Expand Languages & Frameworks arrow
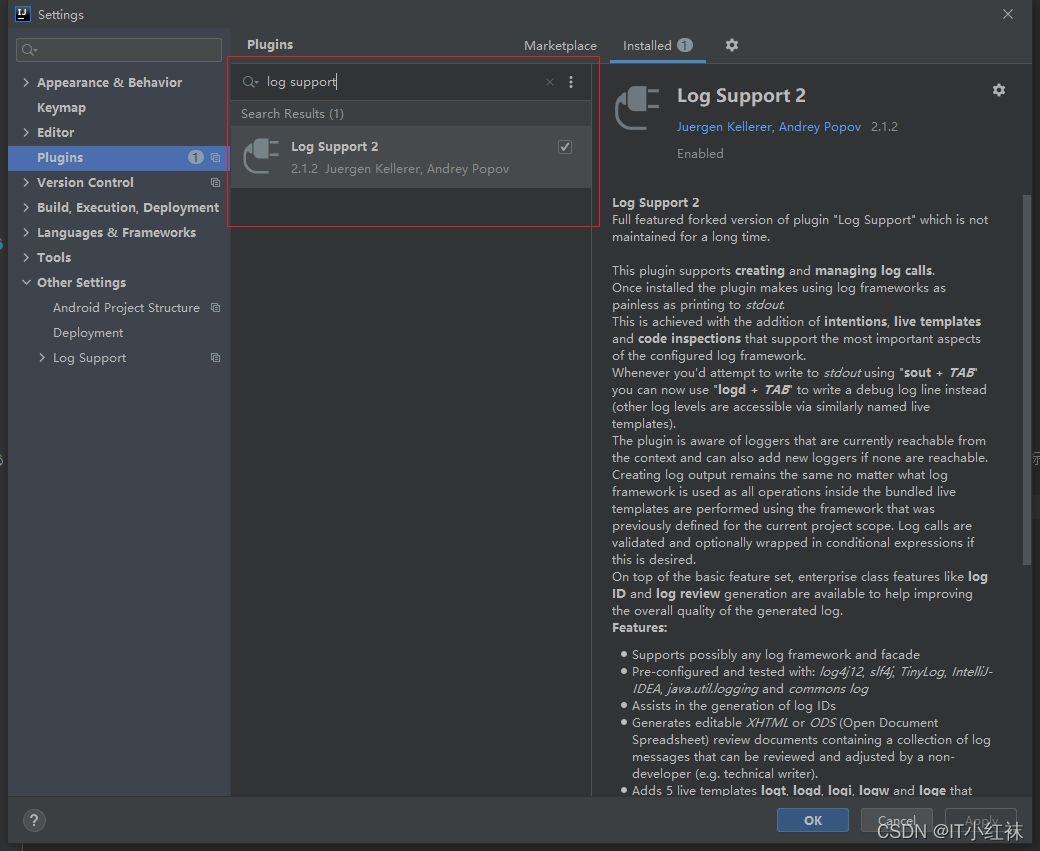This screenshot has height=851, width=1040. [26, 232]
